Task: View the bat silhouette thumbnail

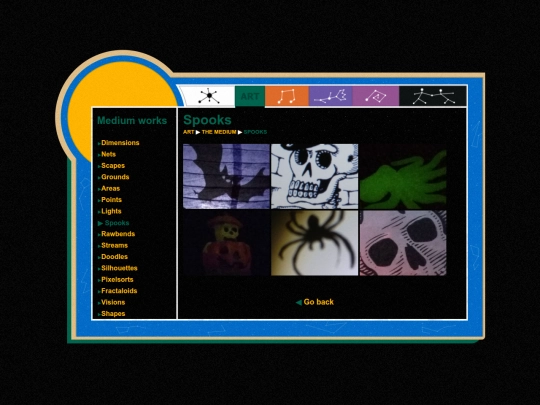Action: pyautogui.click(x=226, y=176)
